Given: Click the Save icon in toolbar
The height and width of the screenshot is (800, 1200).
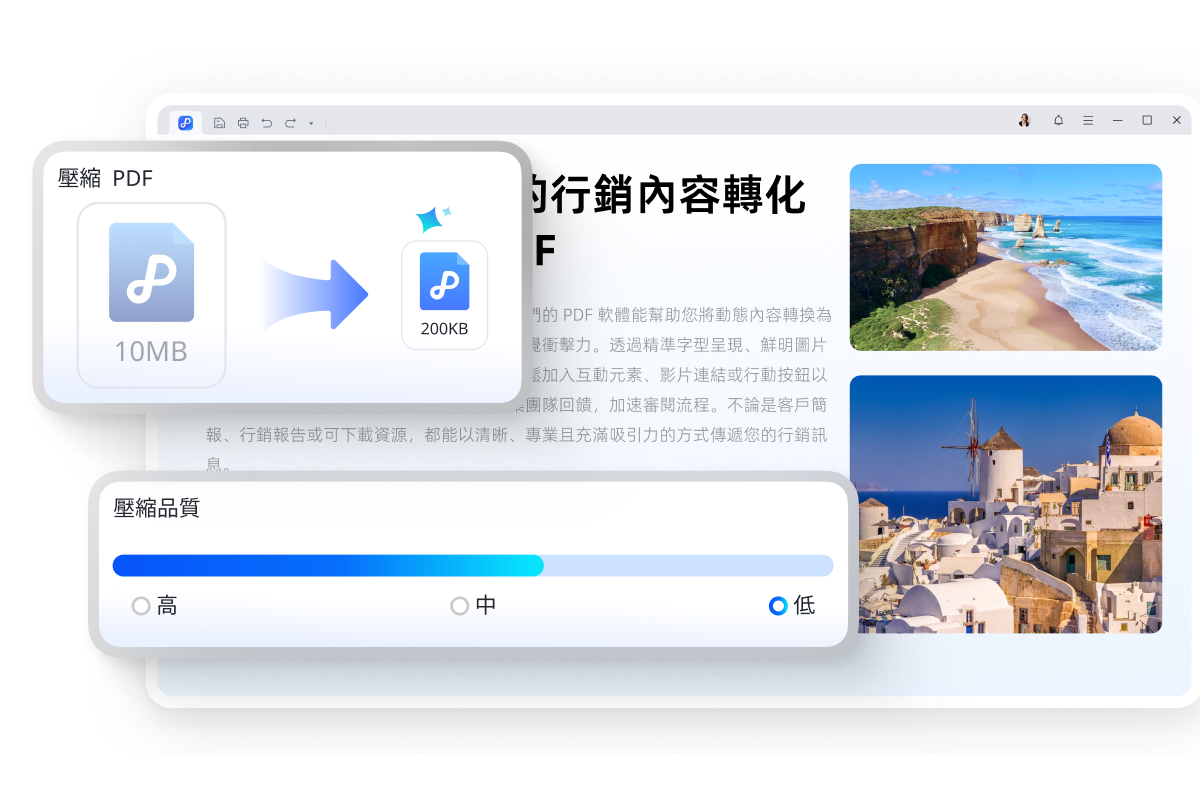Looking at the screenshot, I should click(x=219, y=122).
